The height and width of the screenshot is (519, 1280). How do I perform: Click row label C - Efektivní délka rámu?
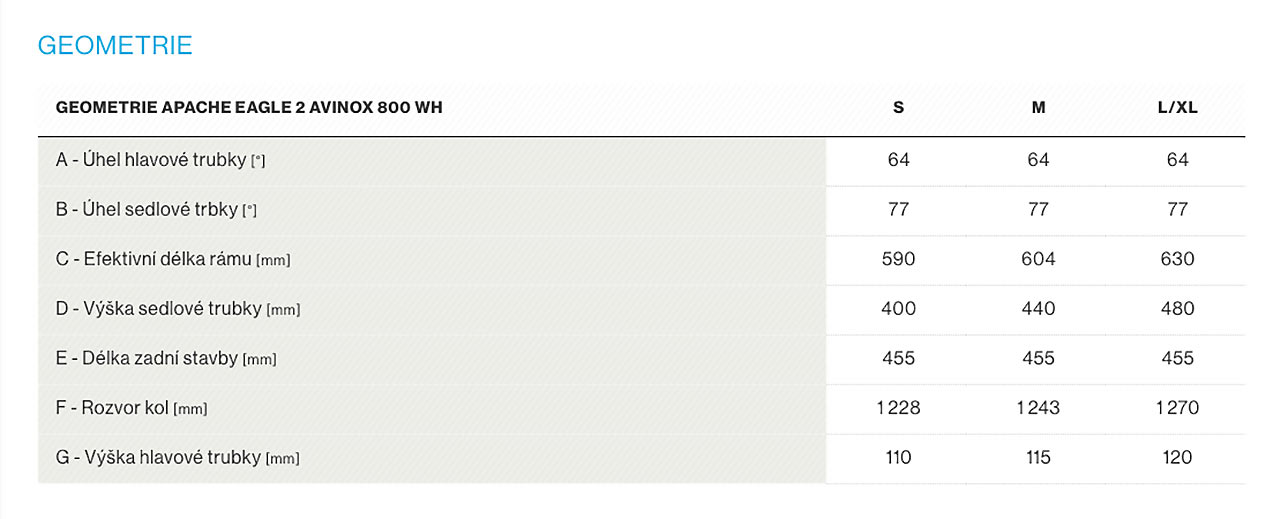(172, 259)
